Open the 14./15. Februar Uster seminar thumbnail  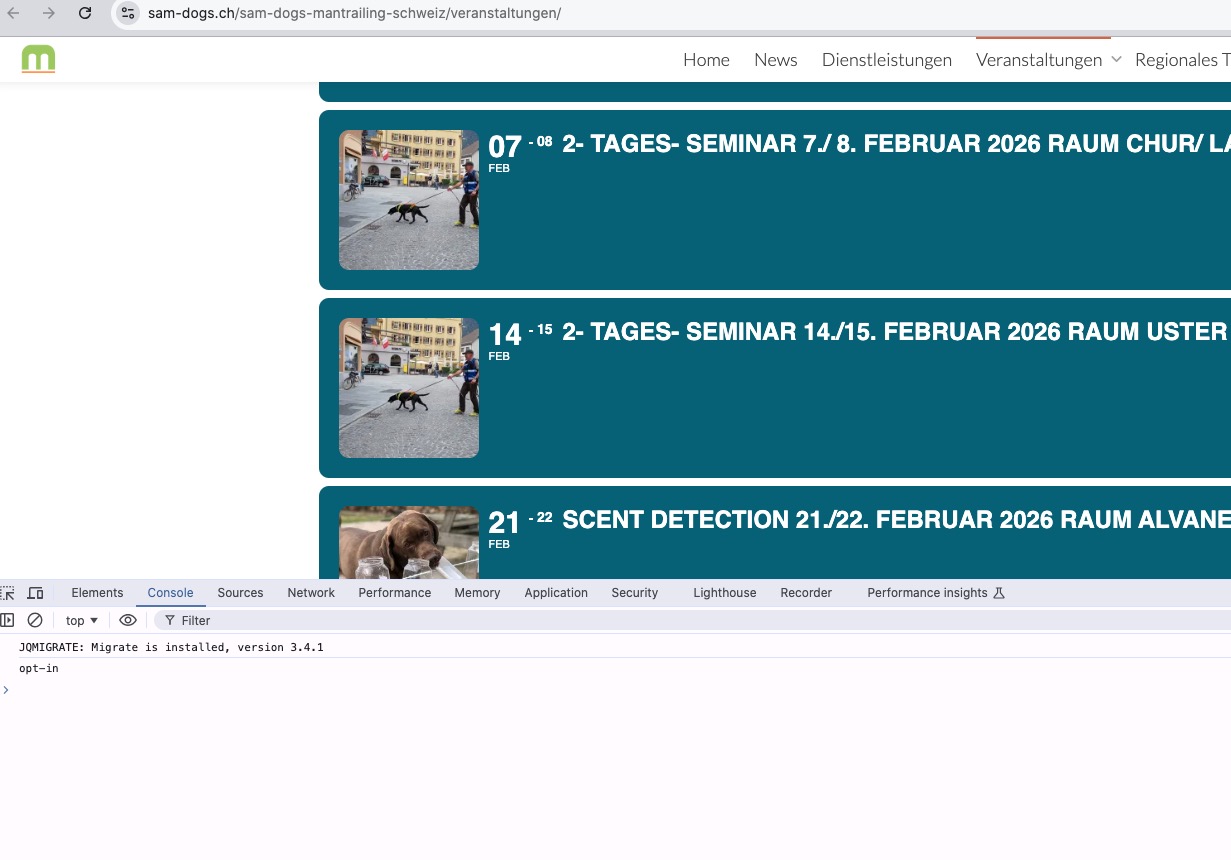(408, 388)
